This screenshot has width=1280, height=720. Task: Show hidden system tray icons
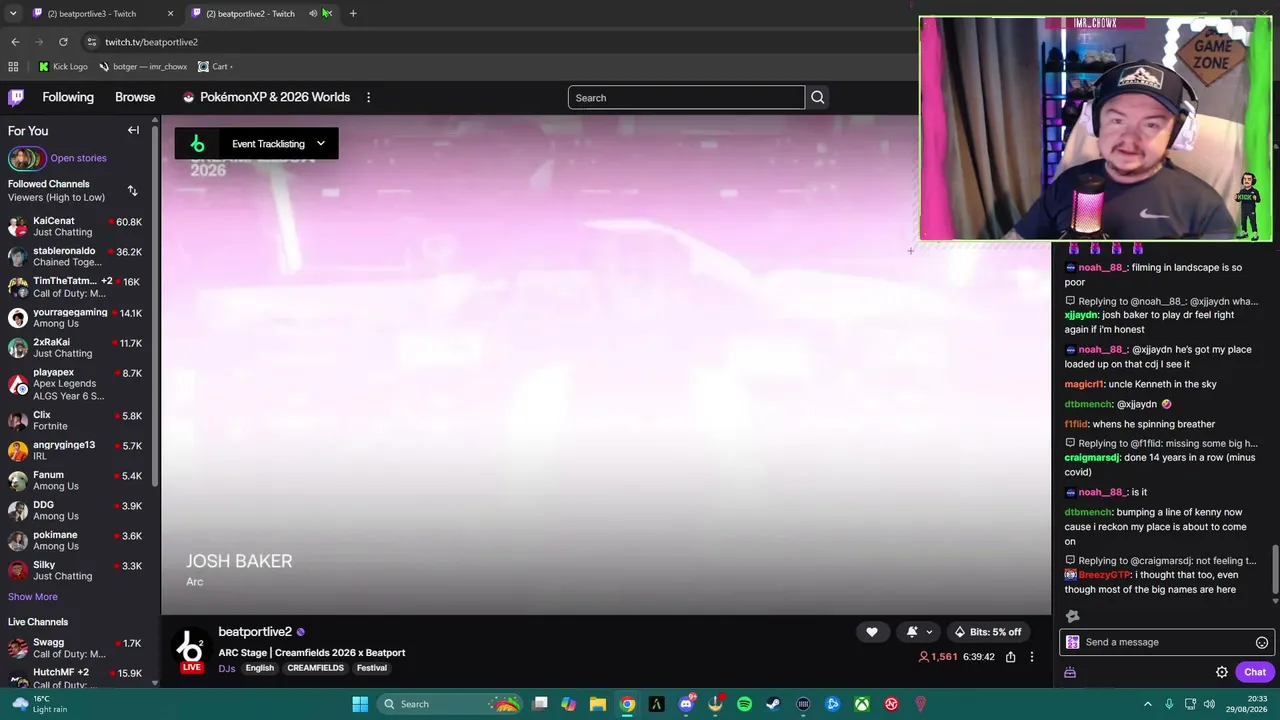(x=1148, y=704)
